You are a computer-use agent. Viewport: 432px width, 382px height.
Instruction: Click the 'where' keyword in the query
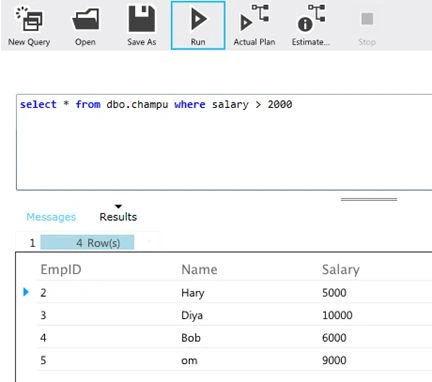tap(190, 104)
